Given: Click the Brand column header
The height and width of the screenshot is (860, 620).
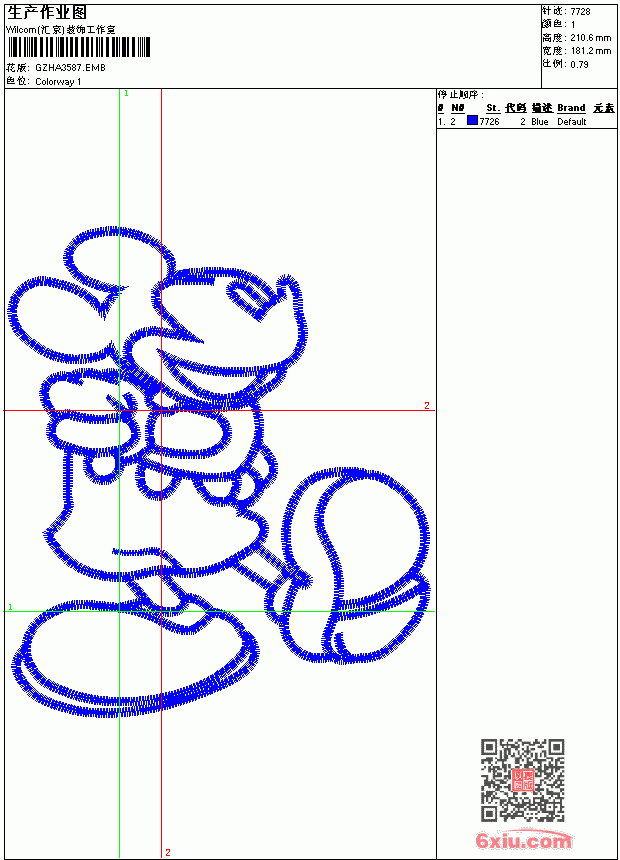Looking at the screenshot, I should click(571, 108).
